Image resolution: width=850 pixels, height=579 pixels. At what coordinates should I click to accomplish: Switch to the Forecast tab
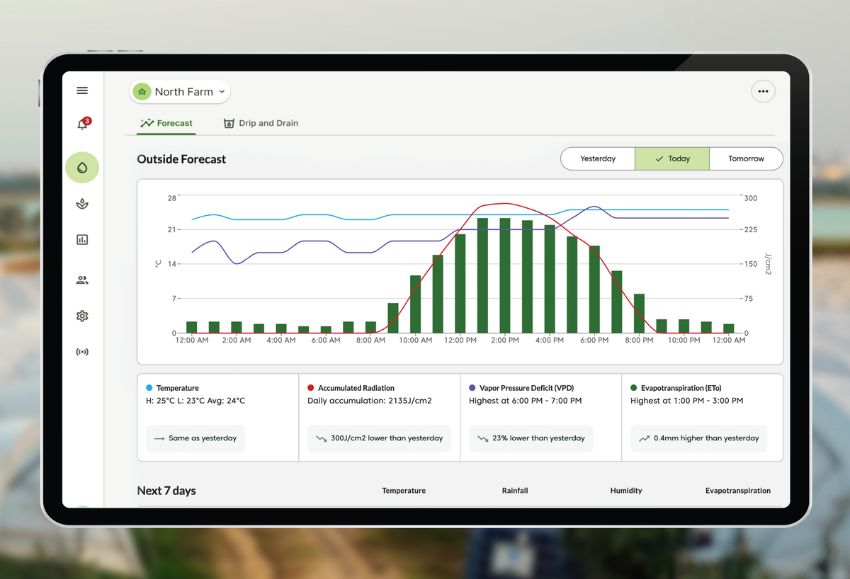(166, 124)
